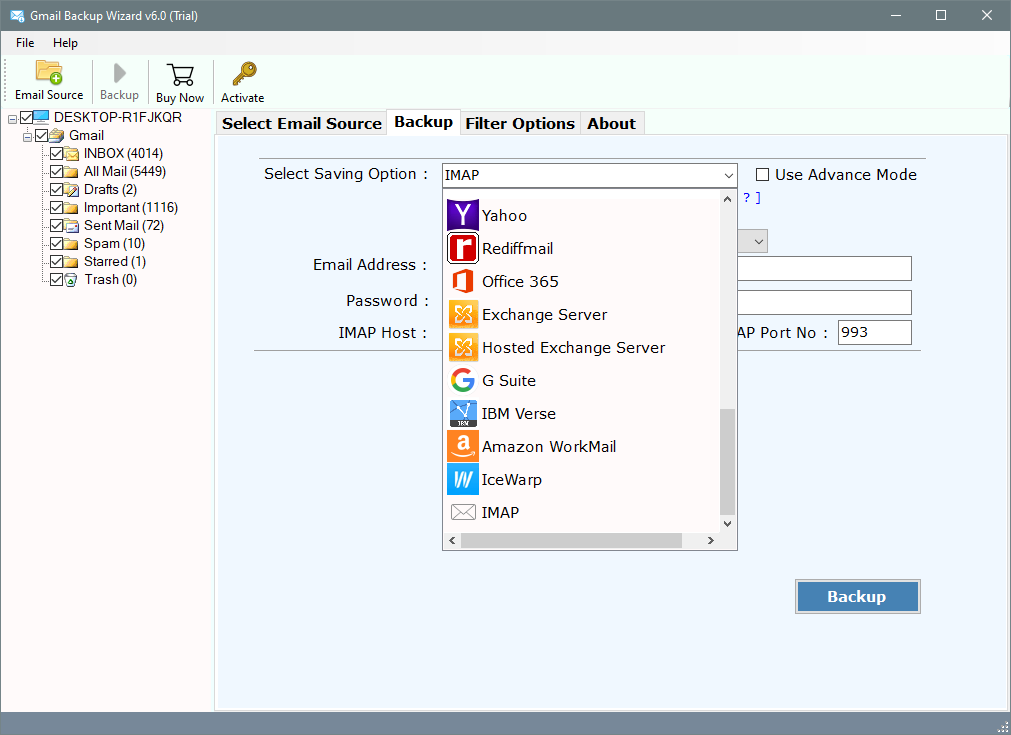Click the horizontal scrollbar in the dropdown list

pyautogui.click(x=571, y=540)
